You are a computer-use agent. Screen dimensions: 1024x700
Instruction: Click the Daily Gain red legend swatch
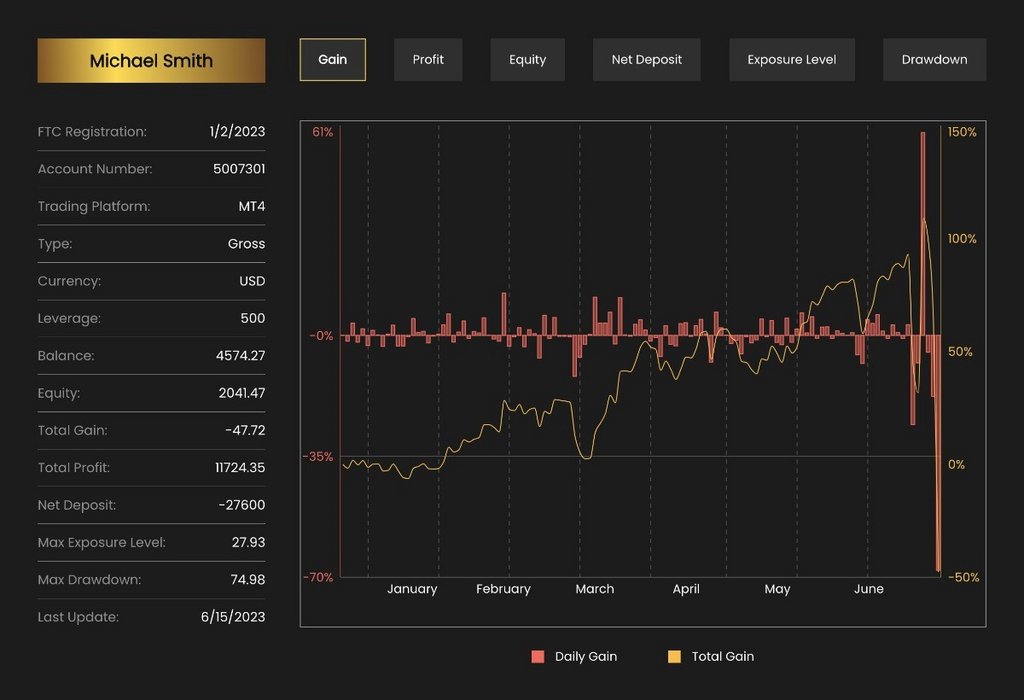tap(538, 656)
